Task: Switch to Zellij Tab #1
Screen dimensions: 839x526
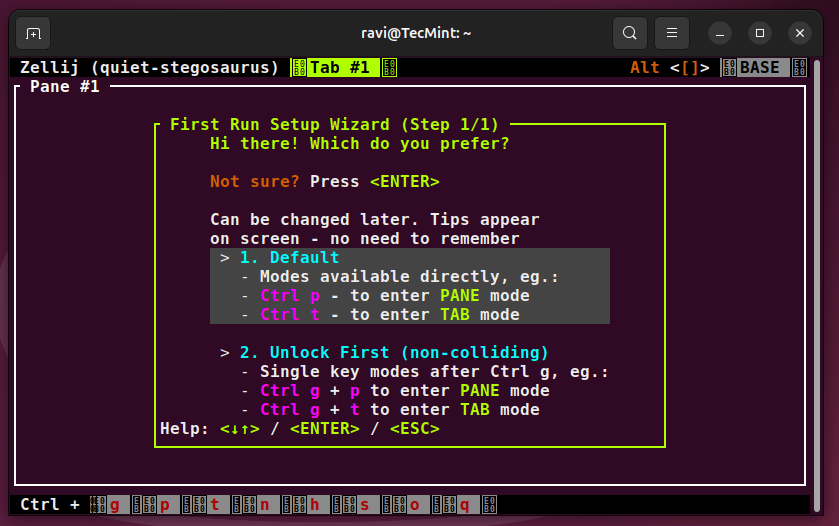Action: (339, 68)
